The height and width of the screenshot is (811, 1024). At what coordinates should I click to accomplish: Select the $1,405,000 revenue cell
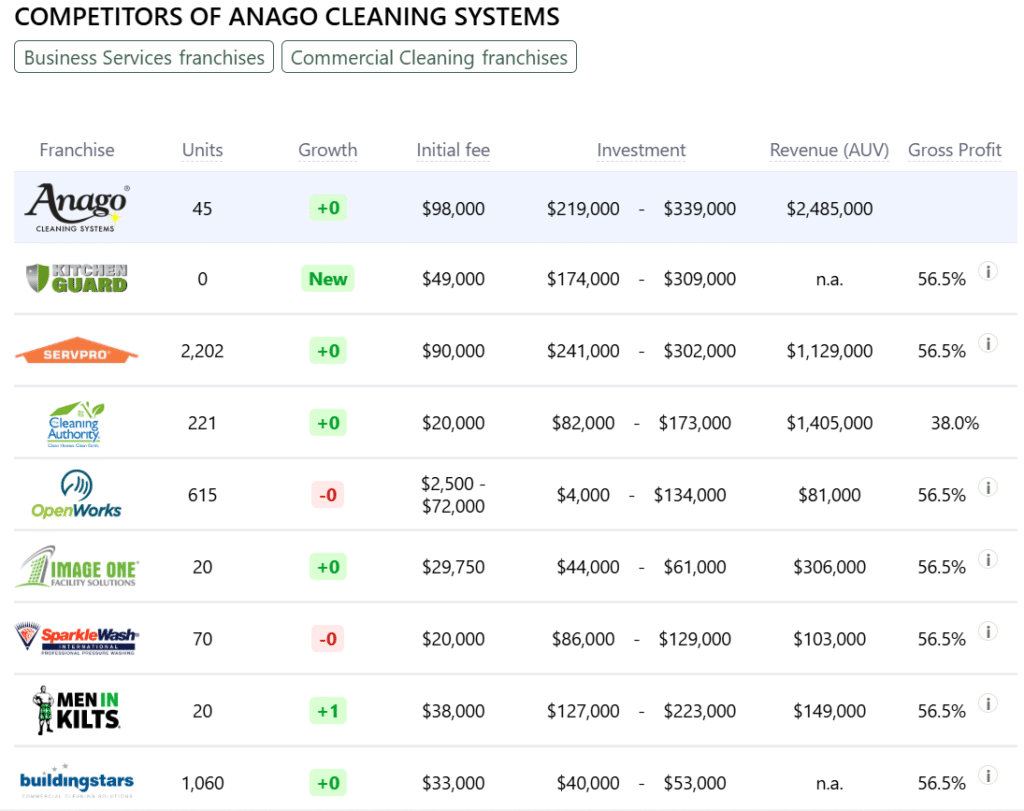829,423
